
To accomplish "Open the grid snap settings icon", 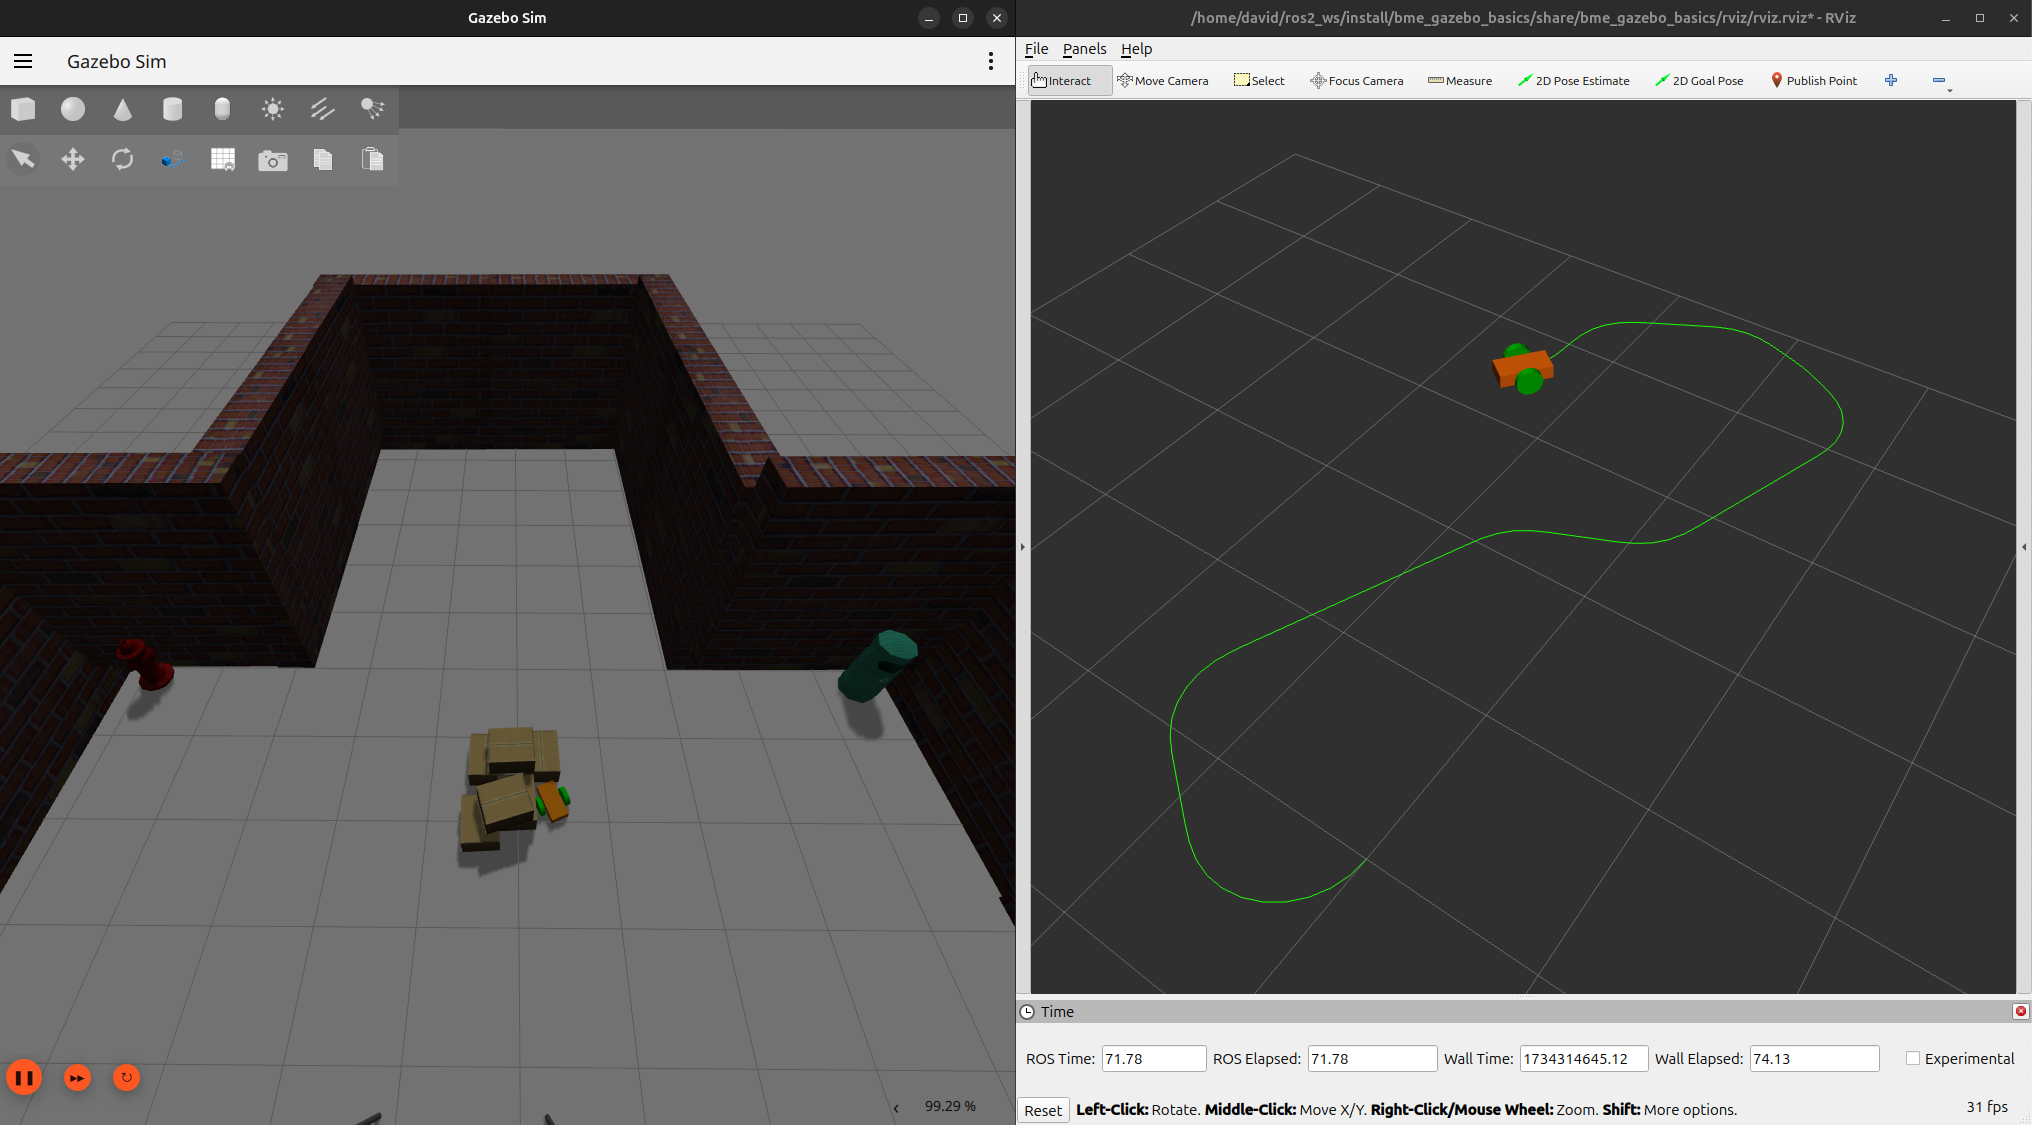I will point(223,159).
